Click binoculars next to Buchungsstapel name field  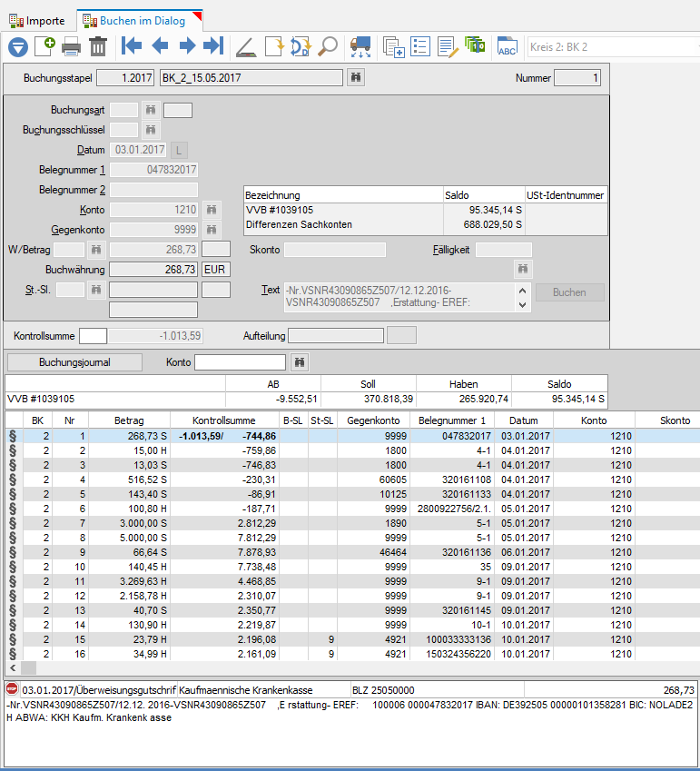coord(356,77)
